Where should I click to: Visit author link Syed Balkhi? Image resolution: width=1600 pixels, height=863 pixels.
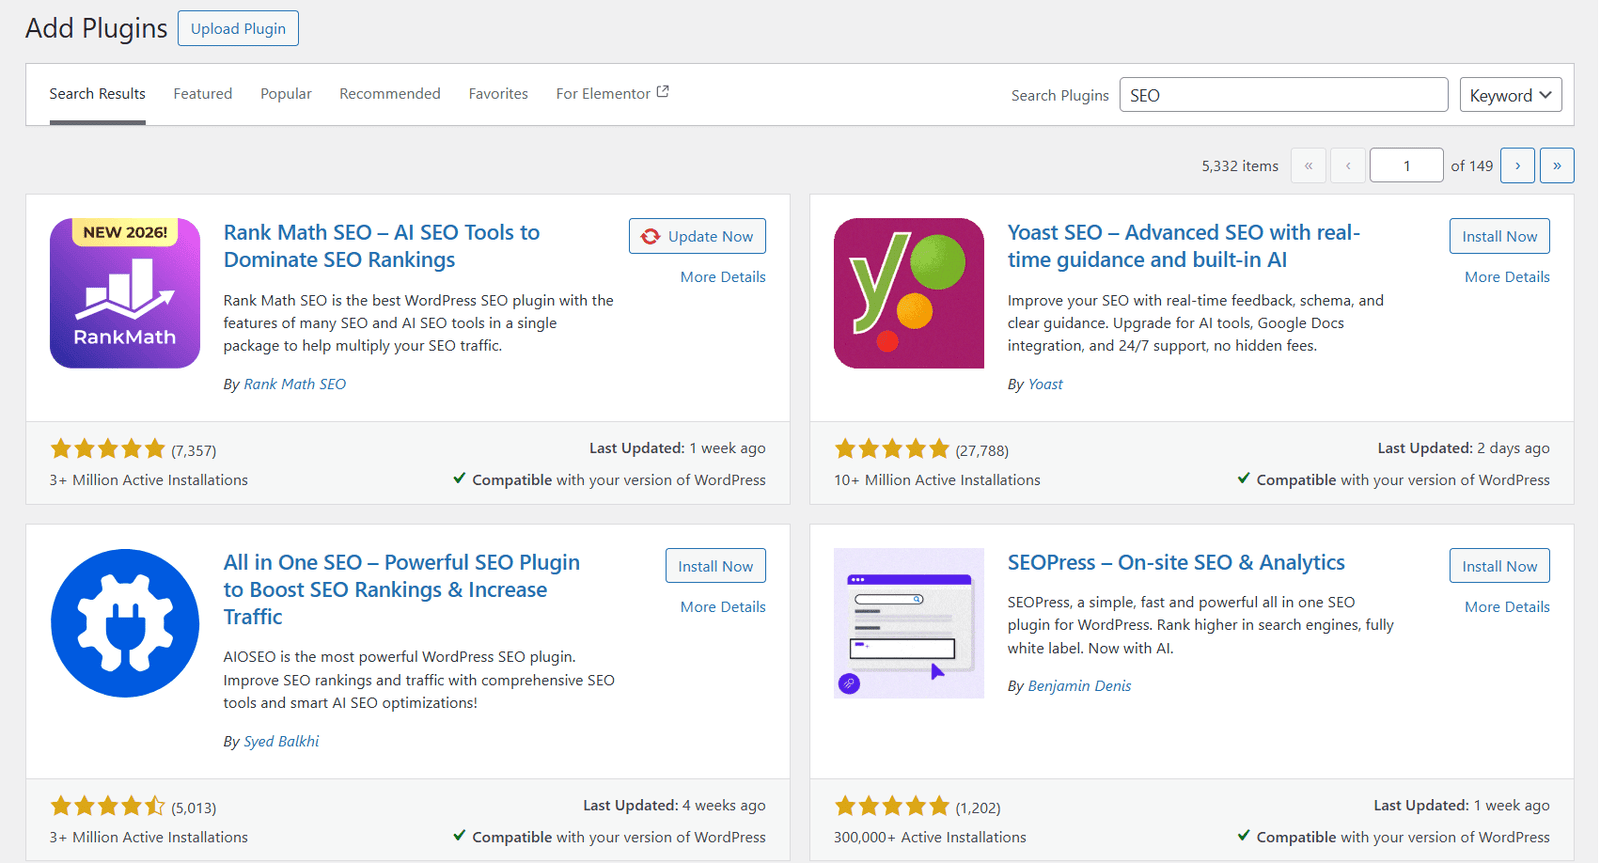tap(281, 741)
